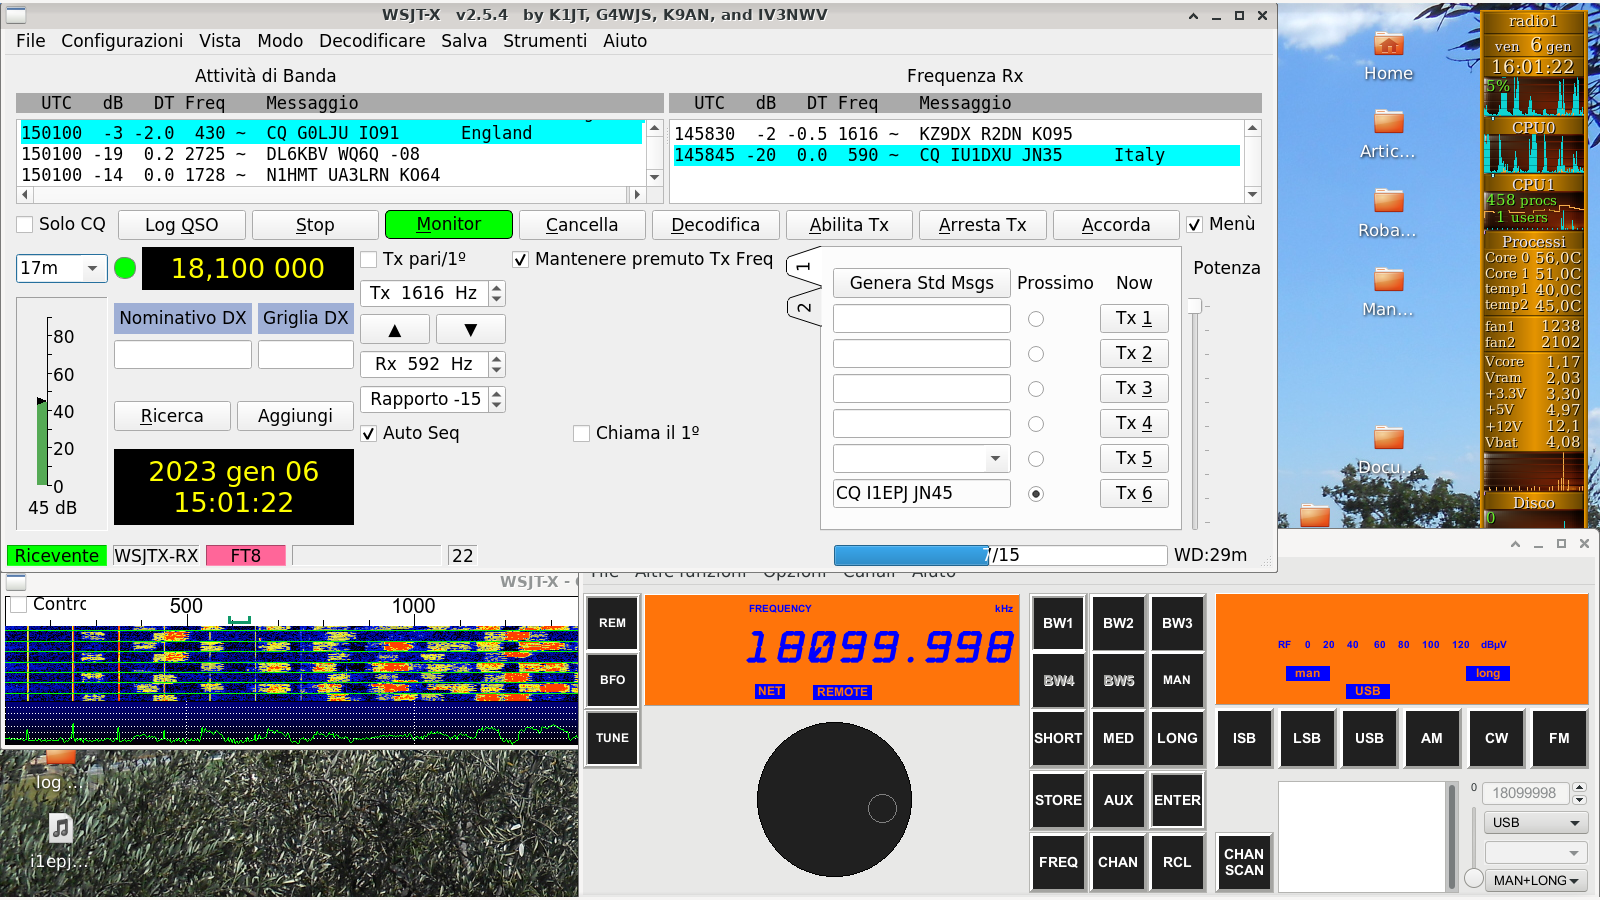Open the Vista menu
This screenshot has width=1600, height=900.
220,41
